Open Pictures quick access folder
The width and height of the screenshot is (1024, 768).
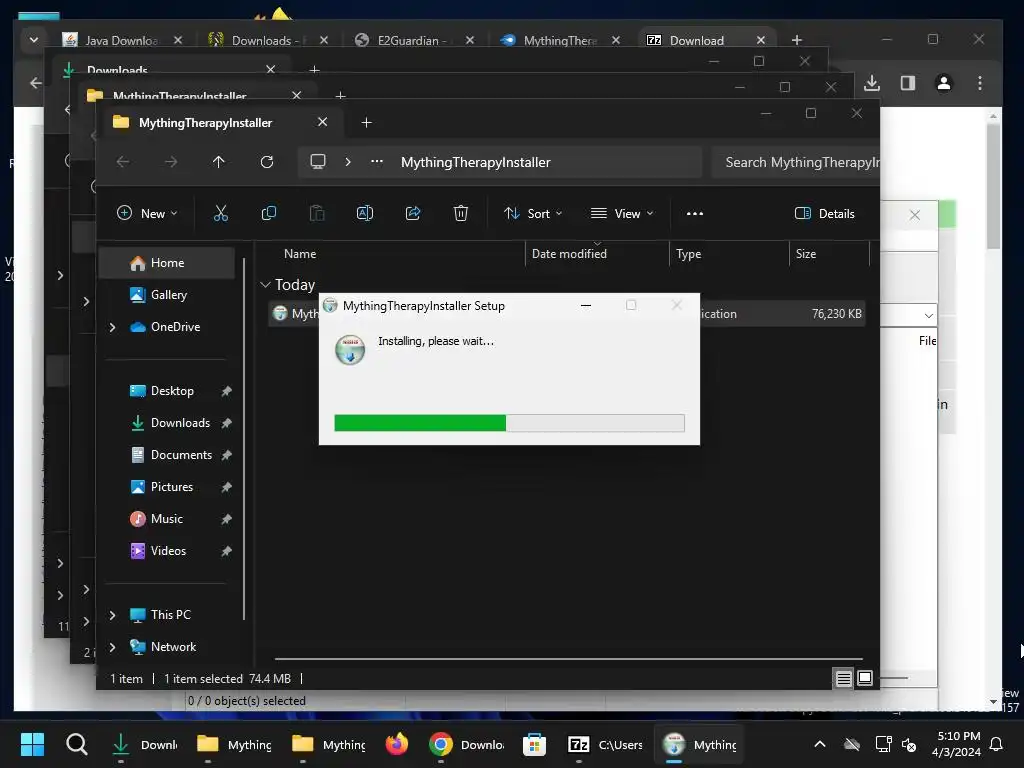tap(171, 487)
